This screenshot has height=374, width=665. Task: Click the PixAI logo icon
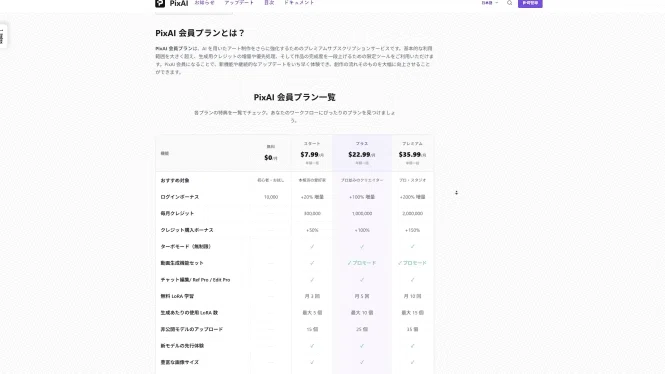click(160, 3)
